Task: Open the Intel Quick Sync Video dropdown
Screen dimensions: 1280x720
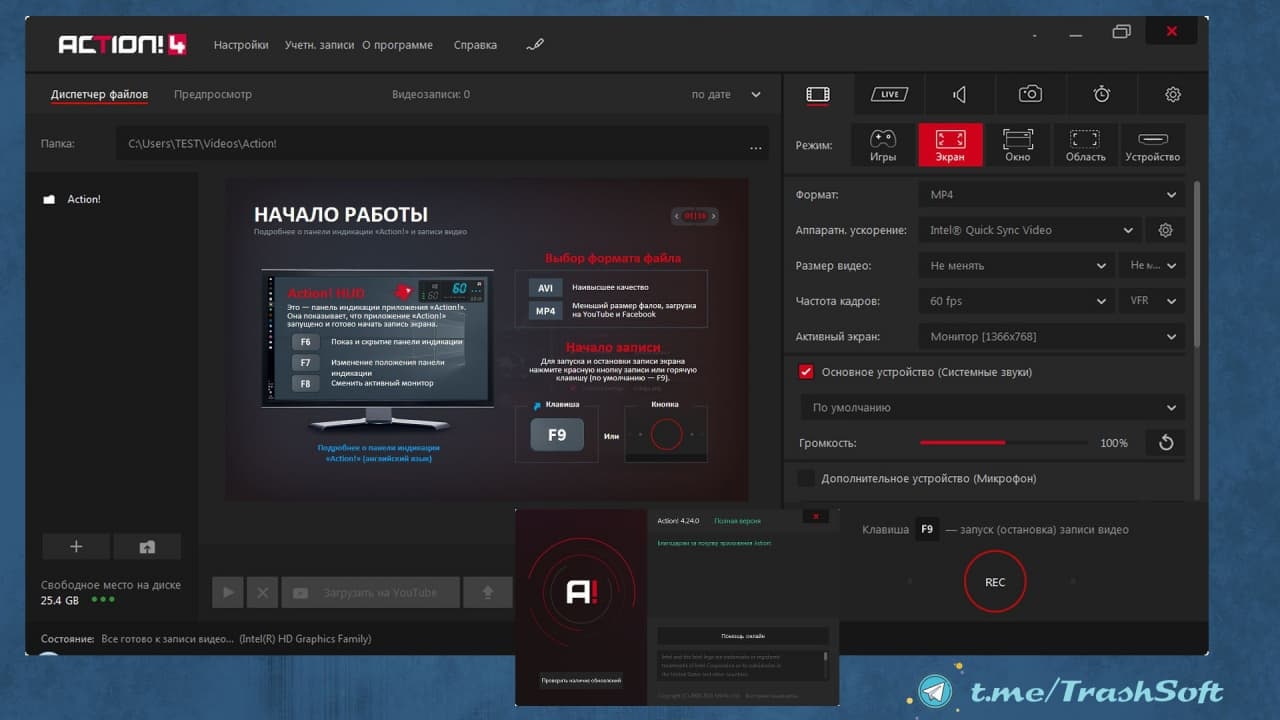Action: click(x=1030, y=230)
